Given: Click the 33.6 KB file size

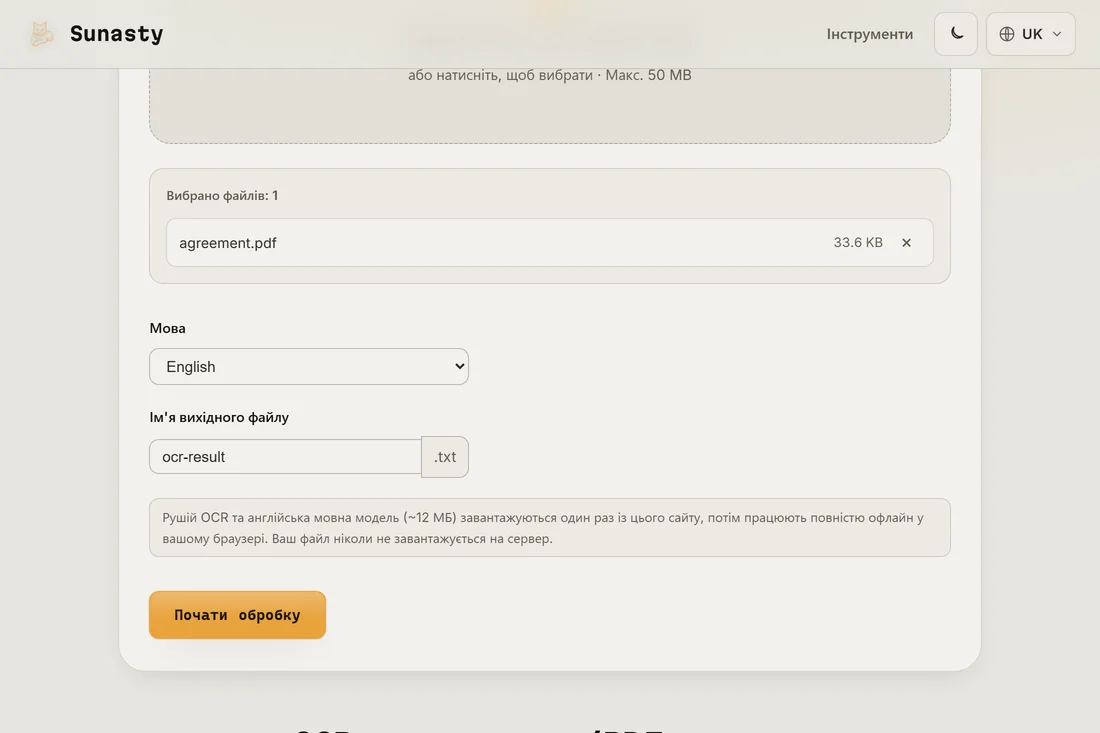Looking at the screenshot, I should pos(858,243).
